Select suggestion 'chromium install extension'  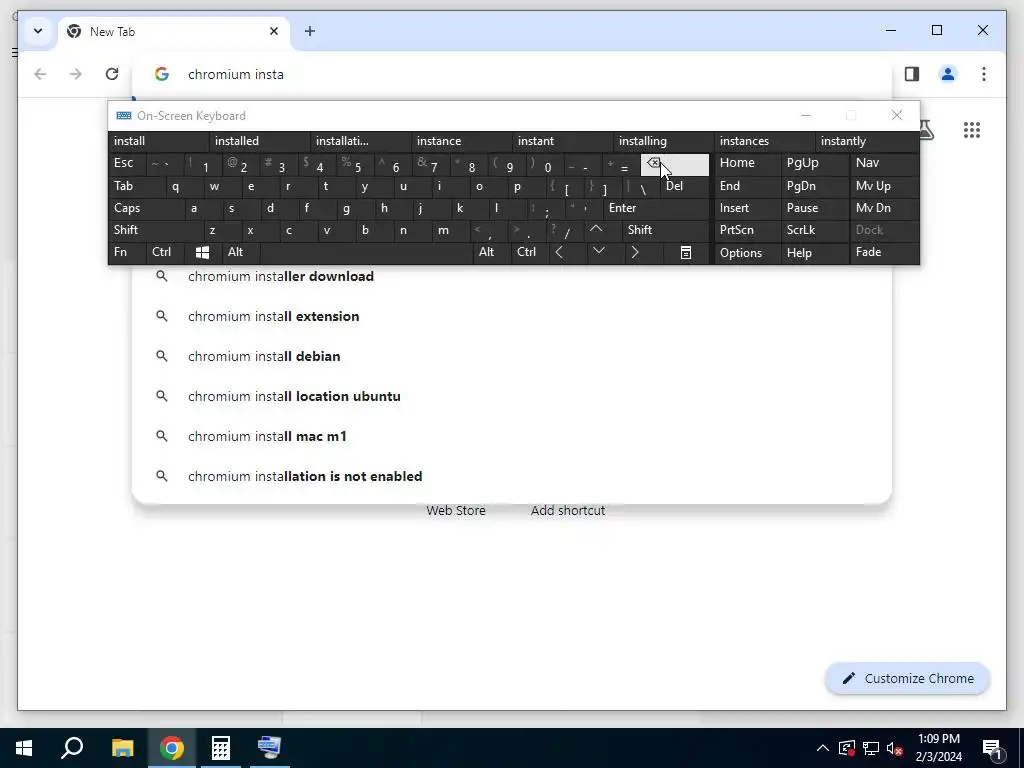[512, 316]
